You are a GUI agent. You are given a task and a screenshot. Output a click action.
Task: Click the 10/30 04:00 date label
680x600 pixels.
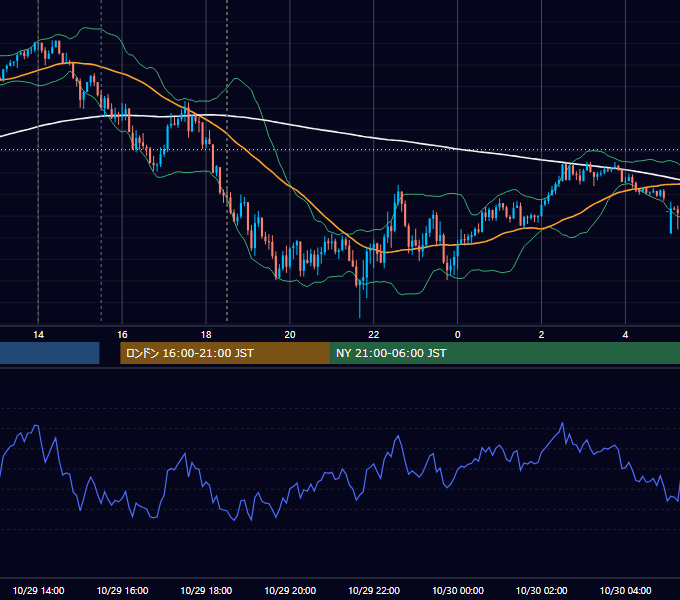625,590
